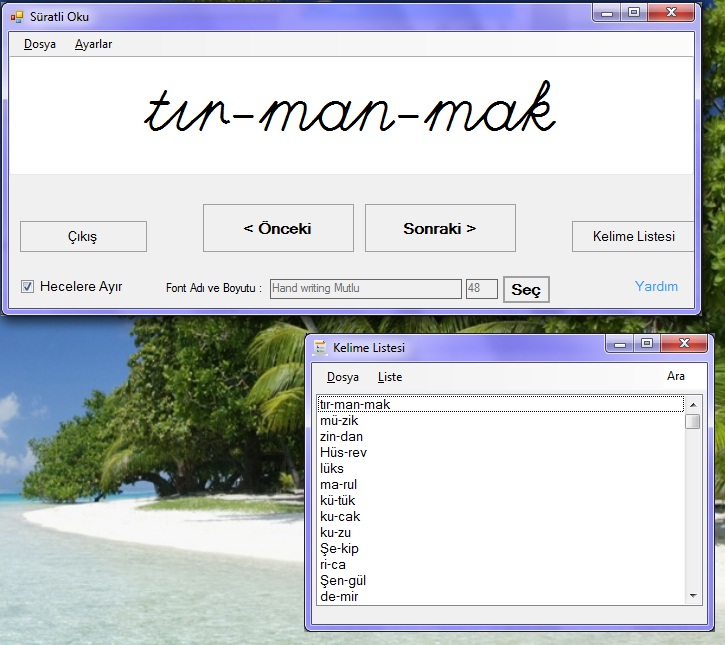The image size is (725, 645).
Task: Click the word list scrollbar down arrow
Action: pos(693,596)
